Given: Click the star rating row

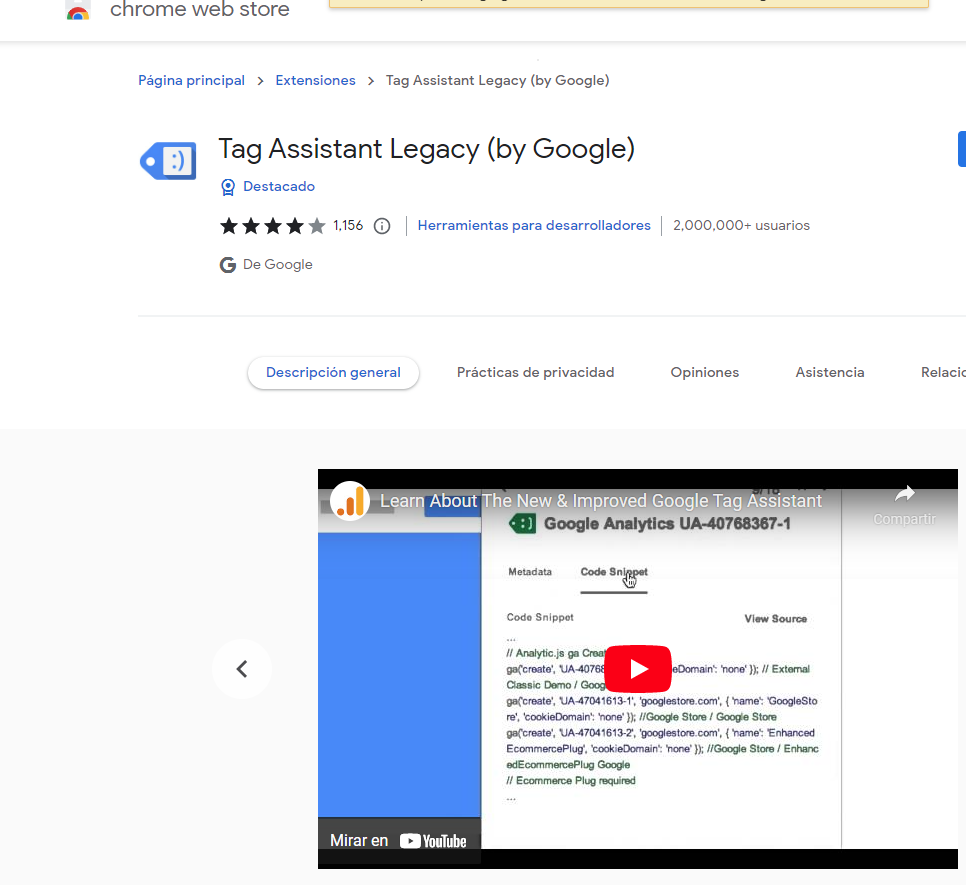Looking at the screenshot, I should point(272,226).
